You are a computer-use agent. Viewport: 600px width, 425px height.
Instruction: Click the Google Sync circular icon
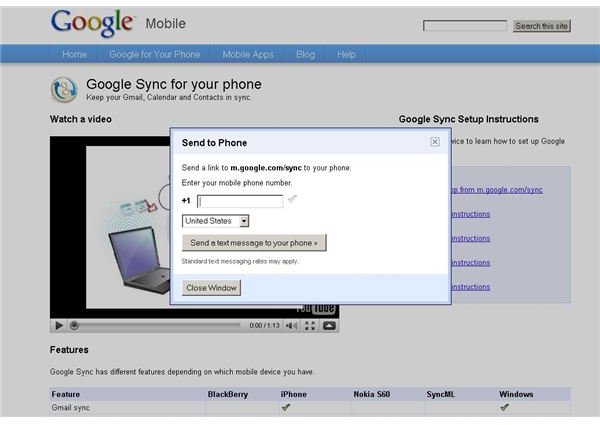pyautogui.click(x=64, y=90)
